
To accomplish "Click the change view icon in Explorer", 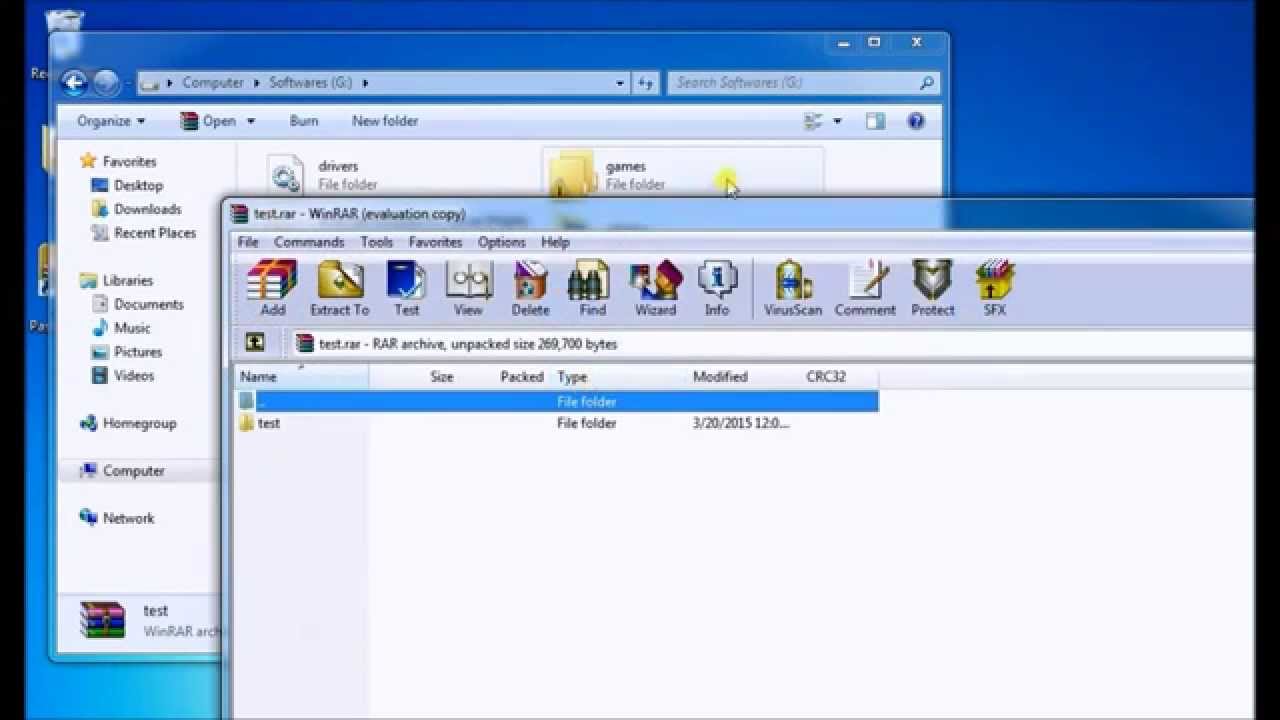I will pyautogui.click(x=814, y=121).
